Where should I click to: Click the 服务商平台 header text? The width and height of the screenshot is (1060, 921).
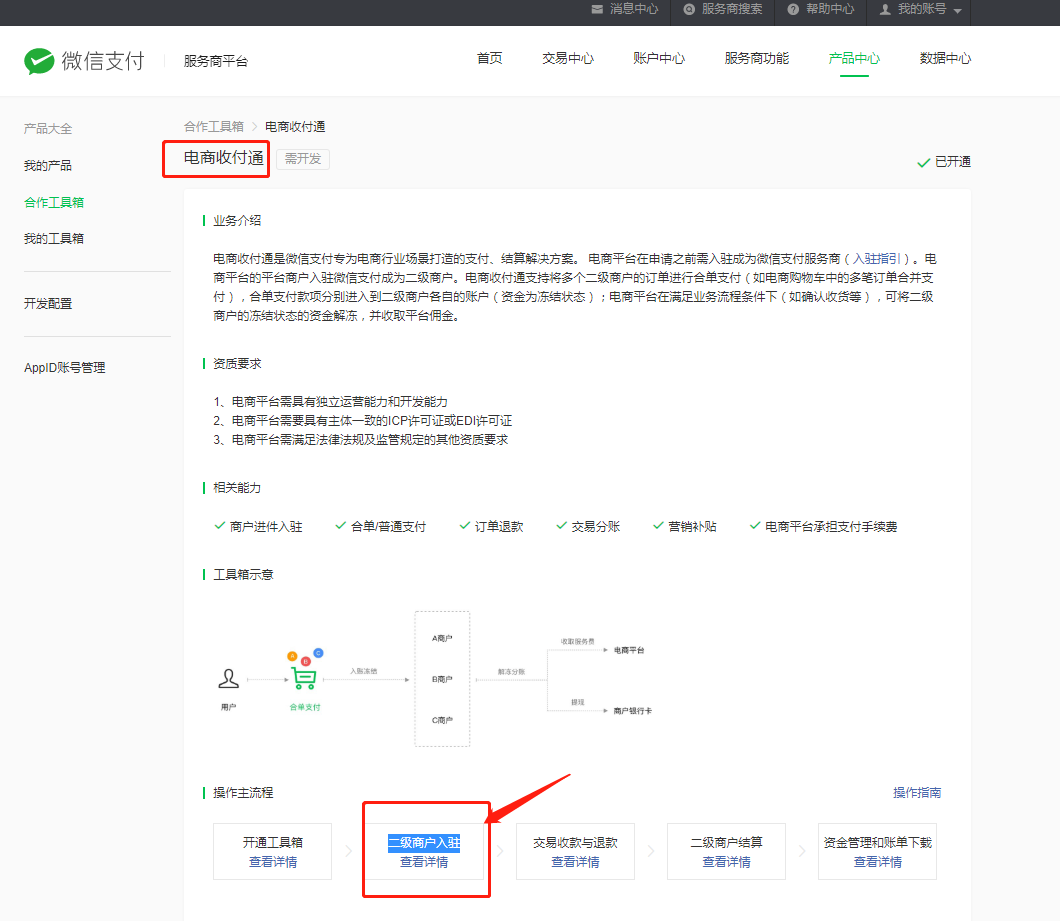point(216,62)
